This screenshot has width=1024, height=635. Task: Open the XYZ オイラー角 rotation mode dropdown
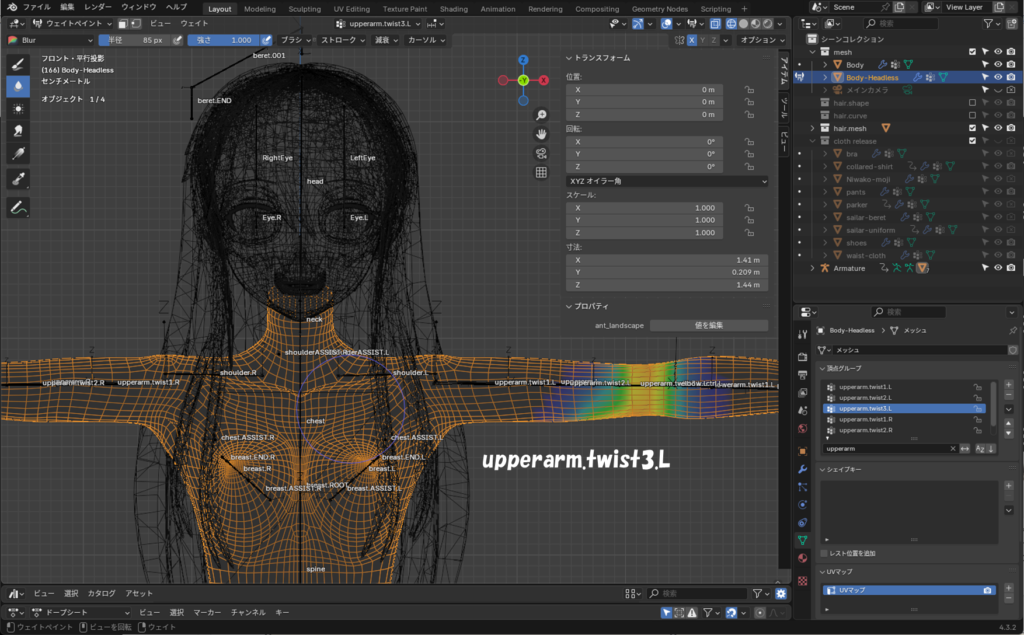point(666,181)
